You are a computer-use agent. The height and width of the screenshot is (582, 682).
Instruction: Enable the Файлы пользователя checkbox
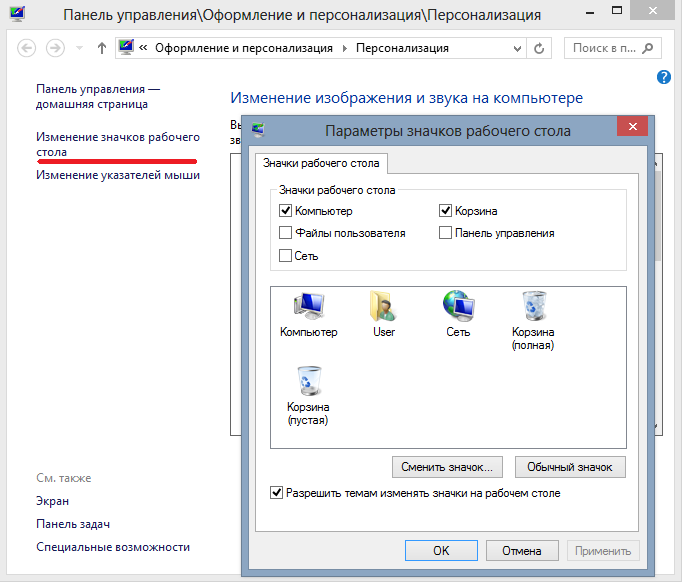(285, 233)
